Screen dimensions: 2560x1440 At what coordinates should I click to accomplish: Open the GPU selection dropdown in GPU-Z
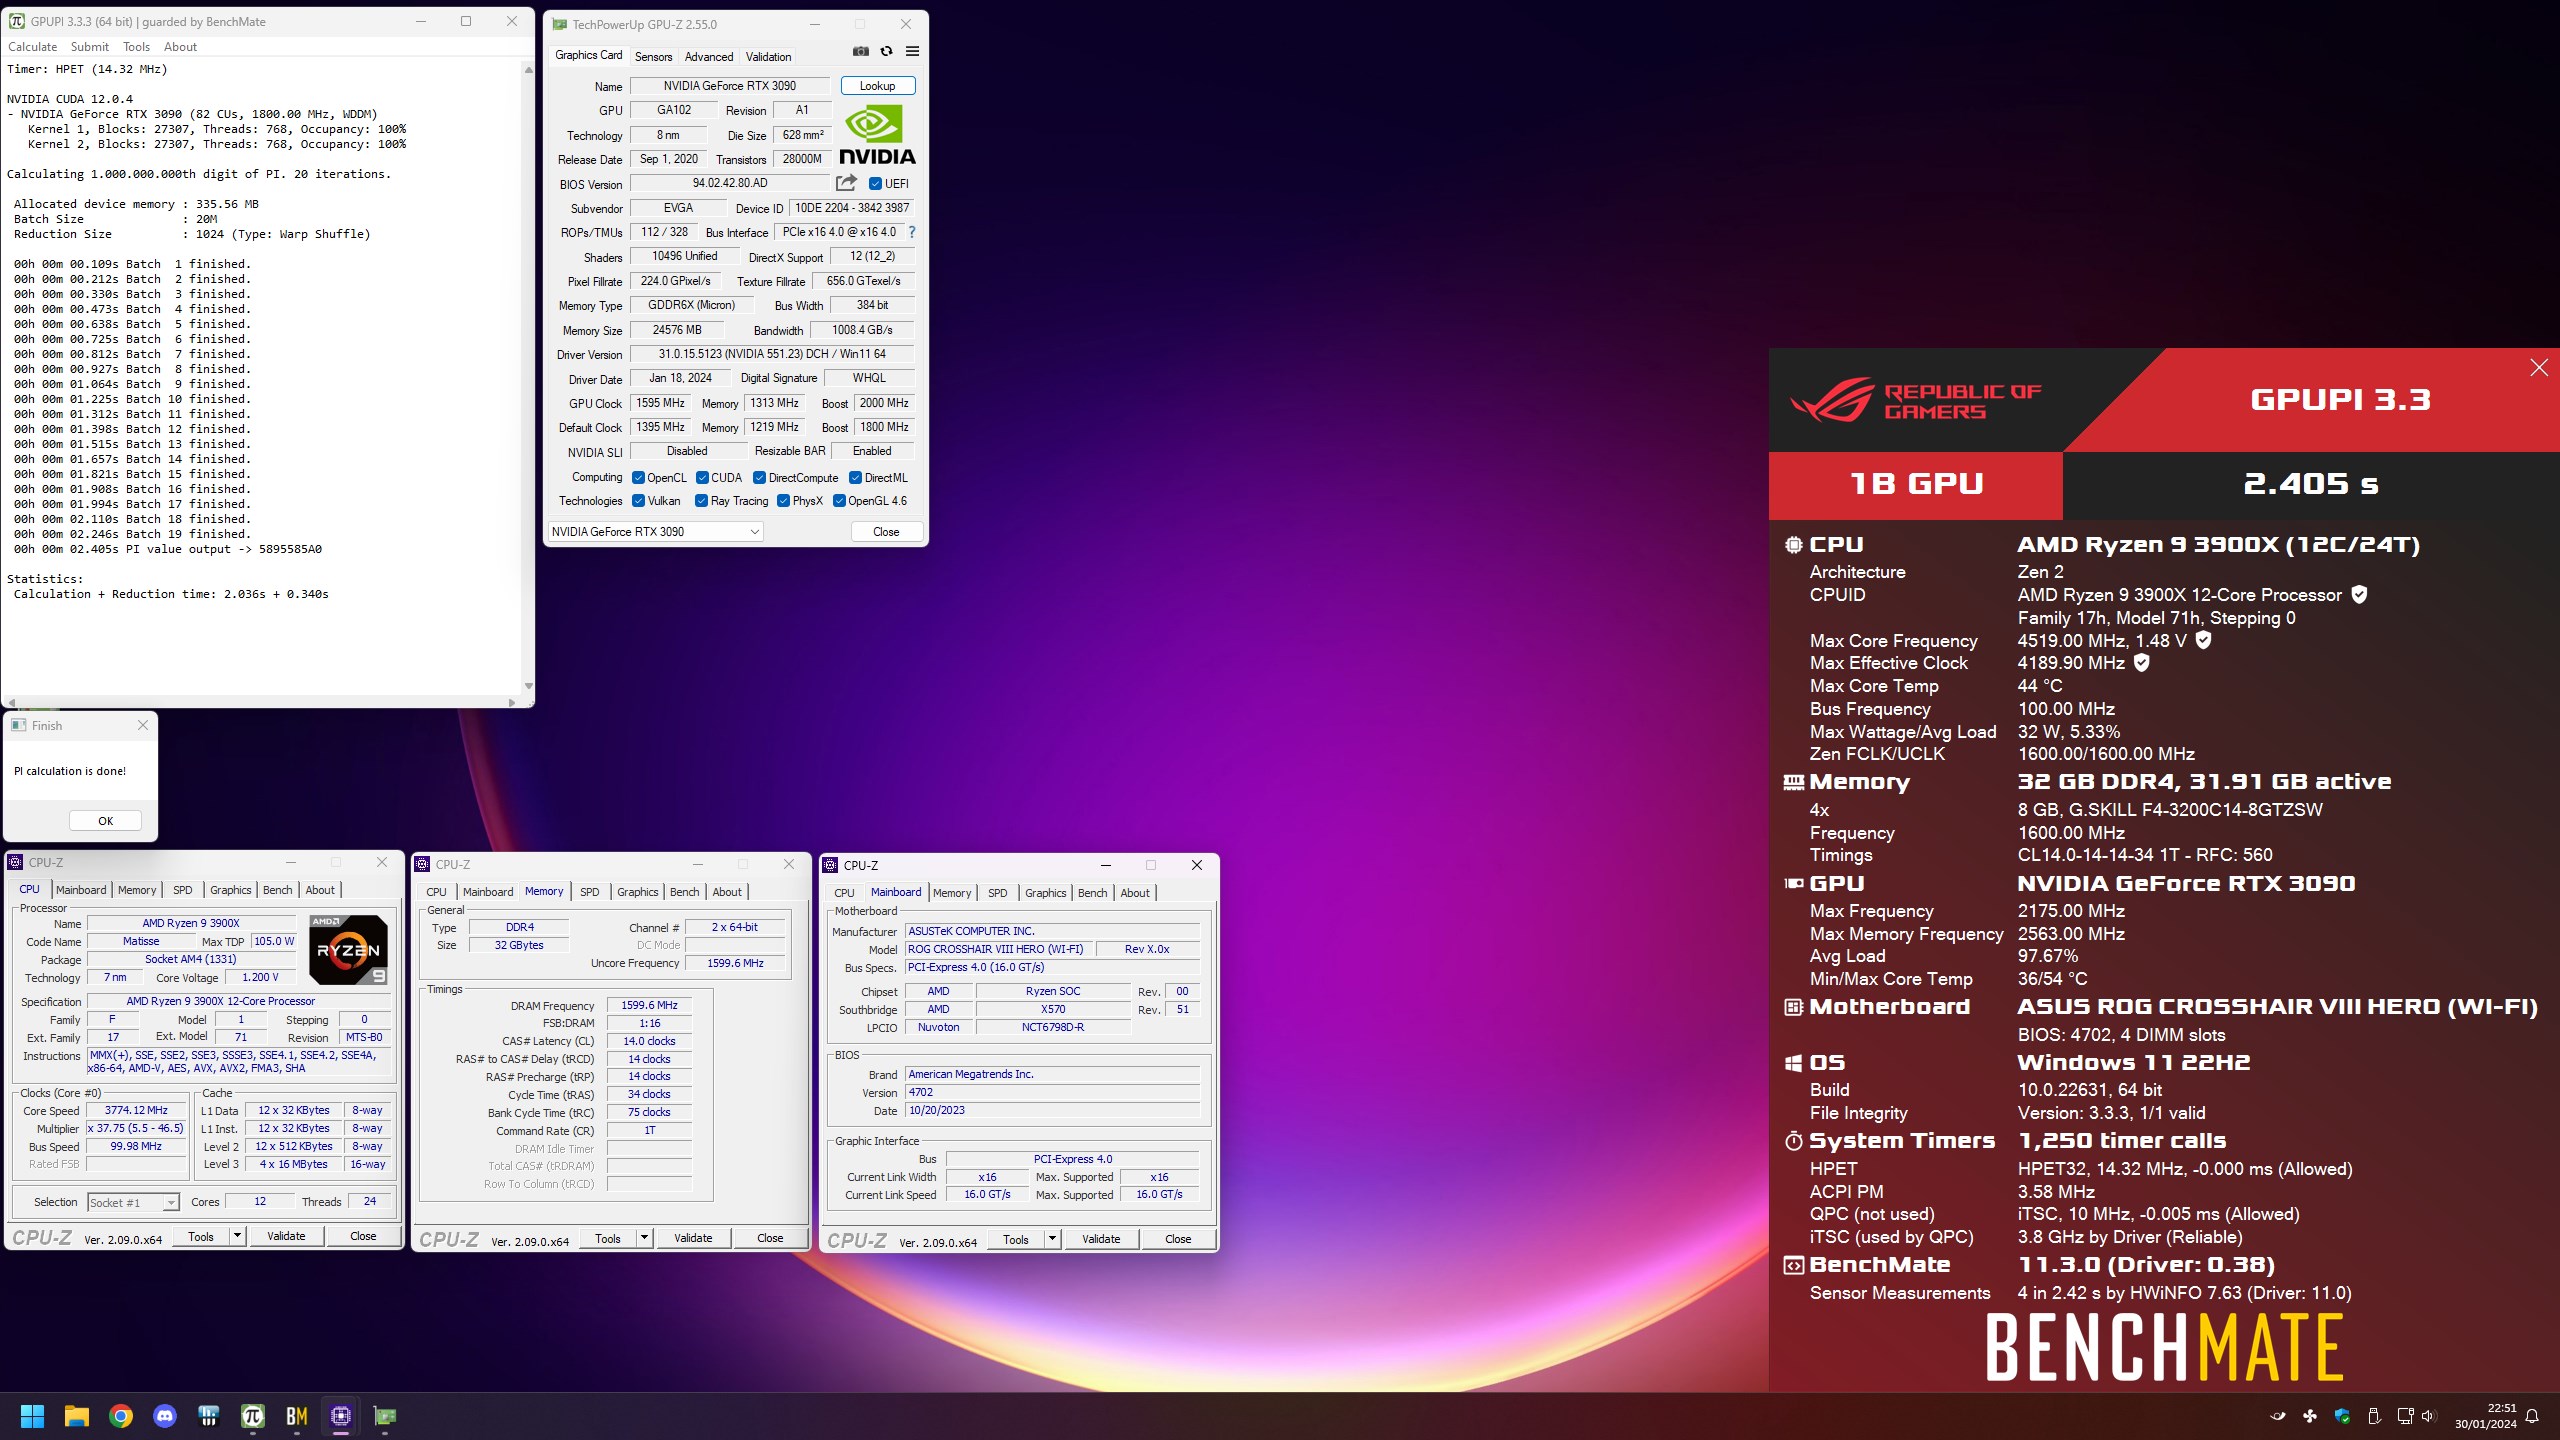[656, 532]
